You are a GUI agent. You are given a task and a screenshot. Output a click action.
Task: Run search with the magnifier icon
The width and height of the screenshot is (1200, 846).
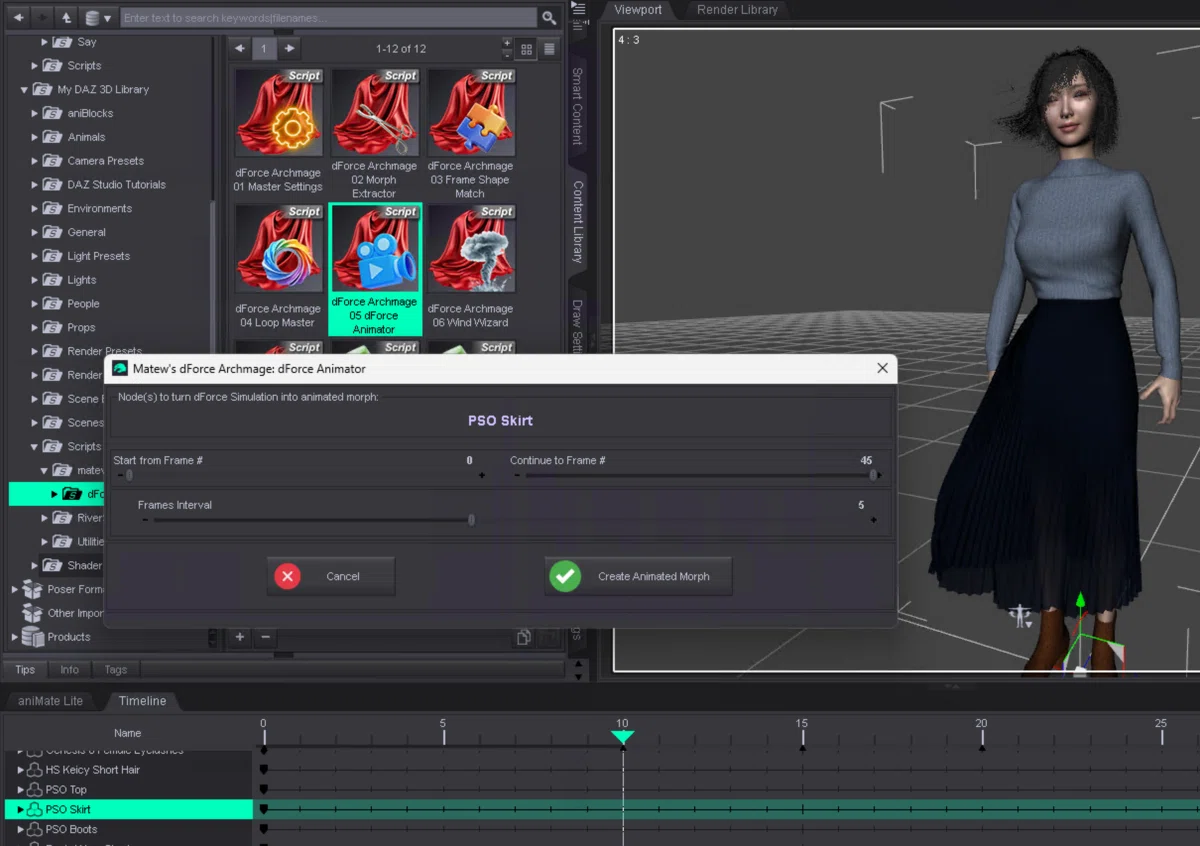[x=549, y=18]
